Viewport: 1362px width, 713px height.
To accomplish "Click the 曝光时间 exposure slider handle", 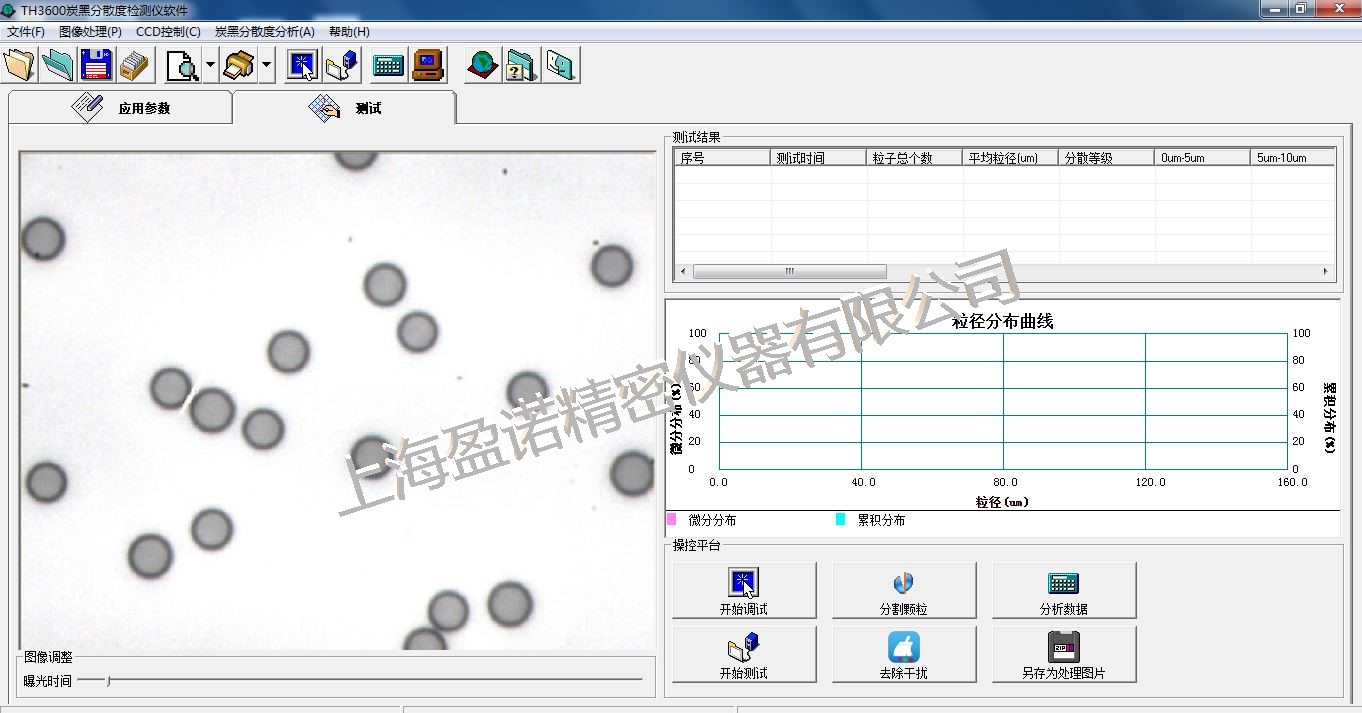I will (109, 681).
